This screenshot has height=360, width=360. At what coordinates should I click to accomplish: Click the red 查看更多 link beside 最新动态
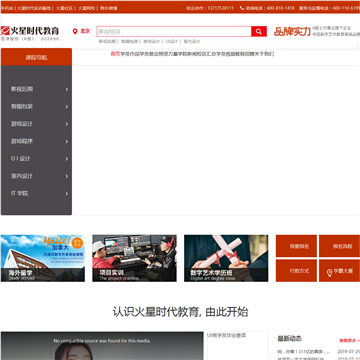(349, 341)
